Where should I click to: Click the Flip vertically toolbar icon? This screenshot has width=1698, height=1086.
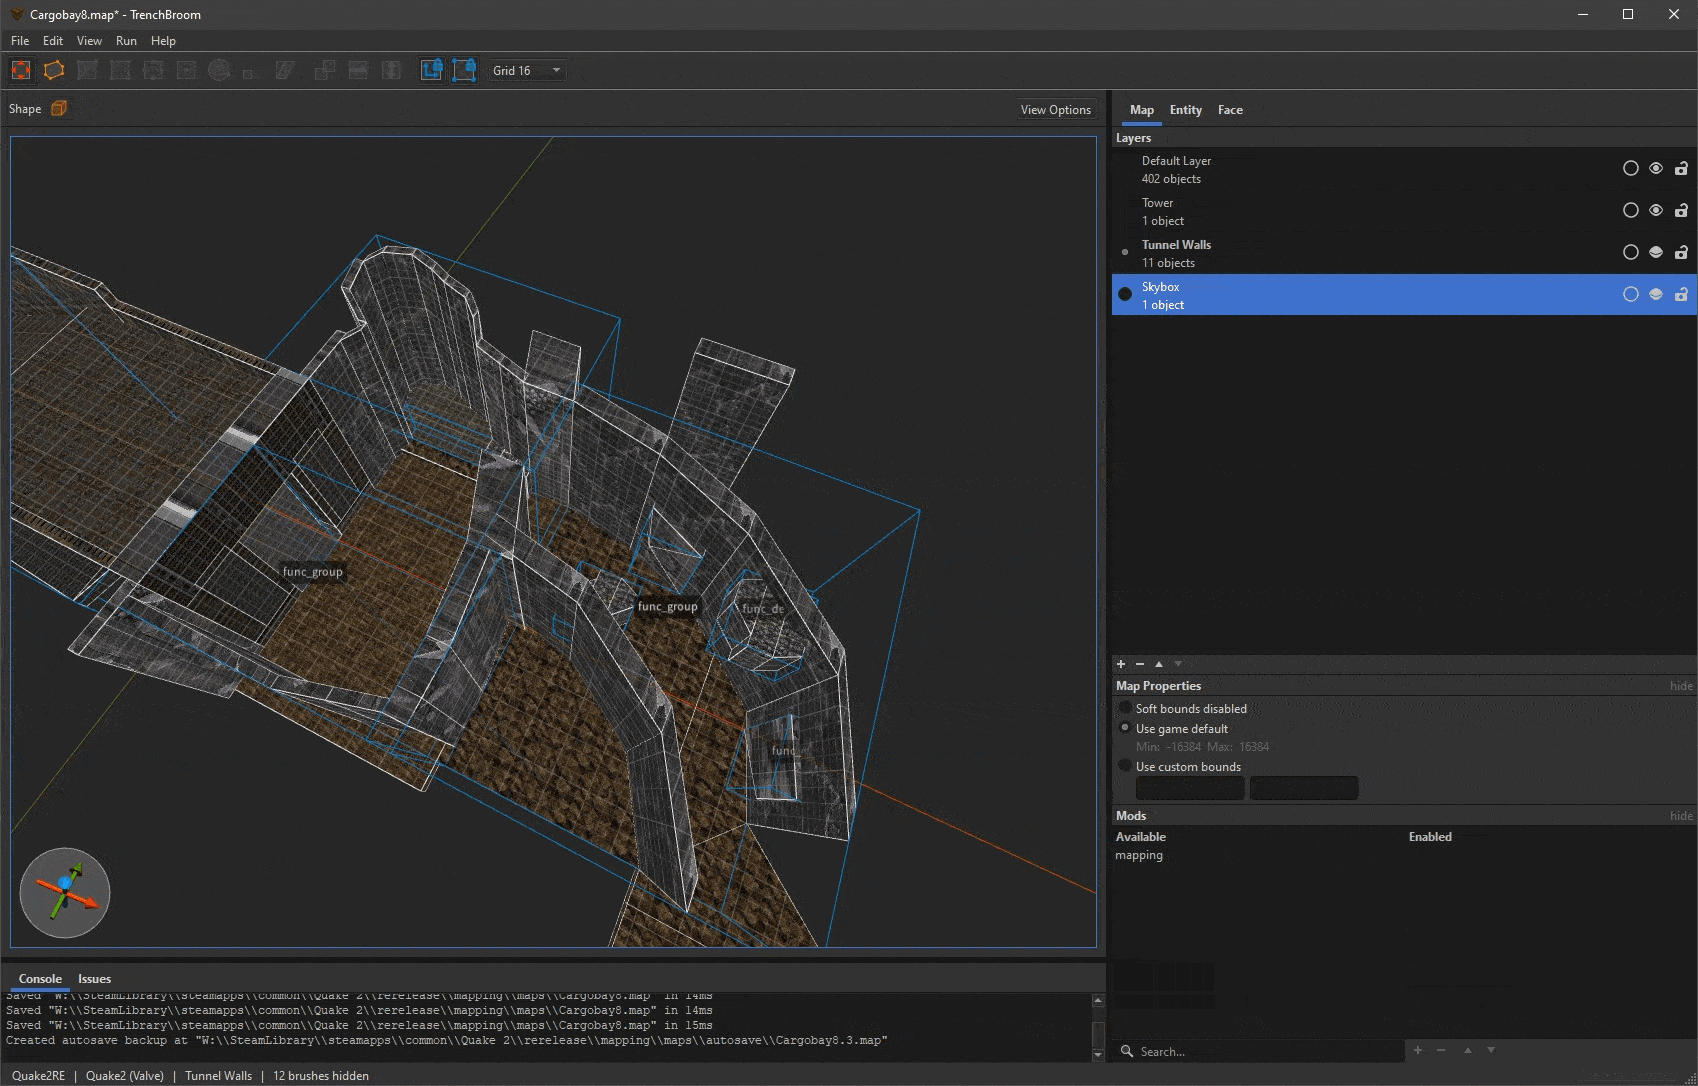point(391,70)
